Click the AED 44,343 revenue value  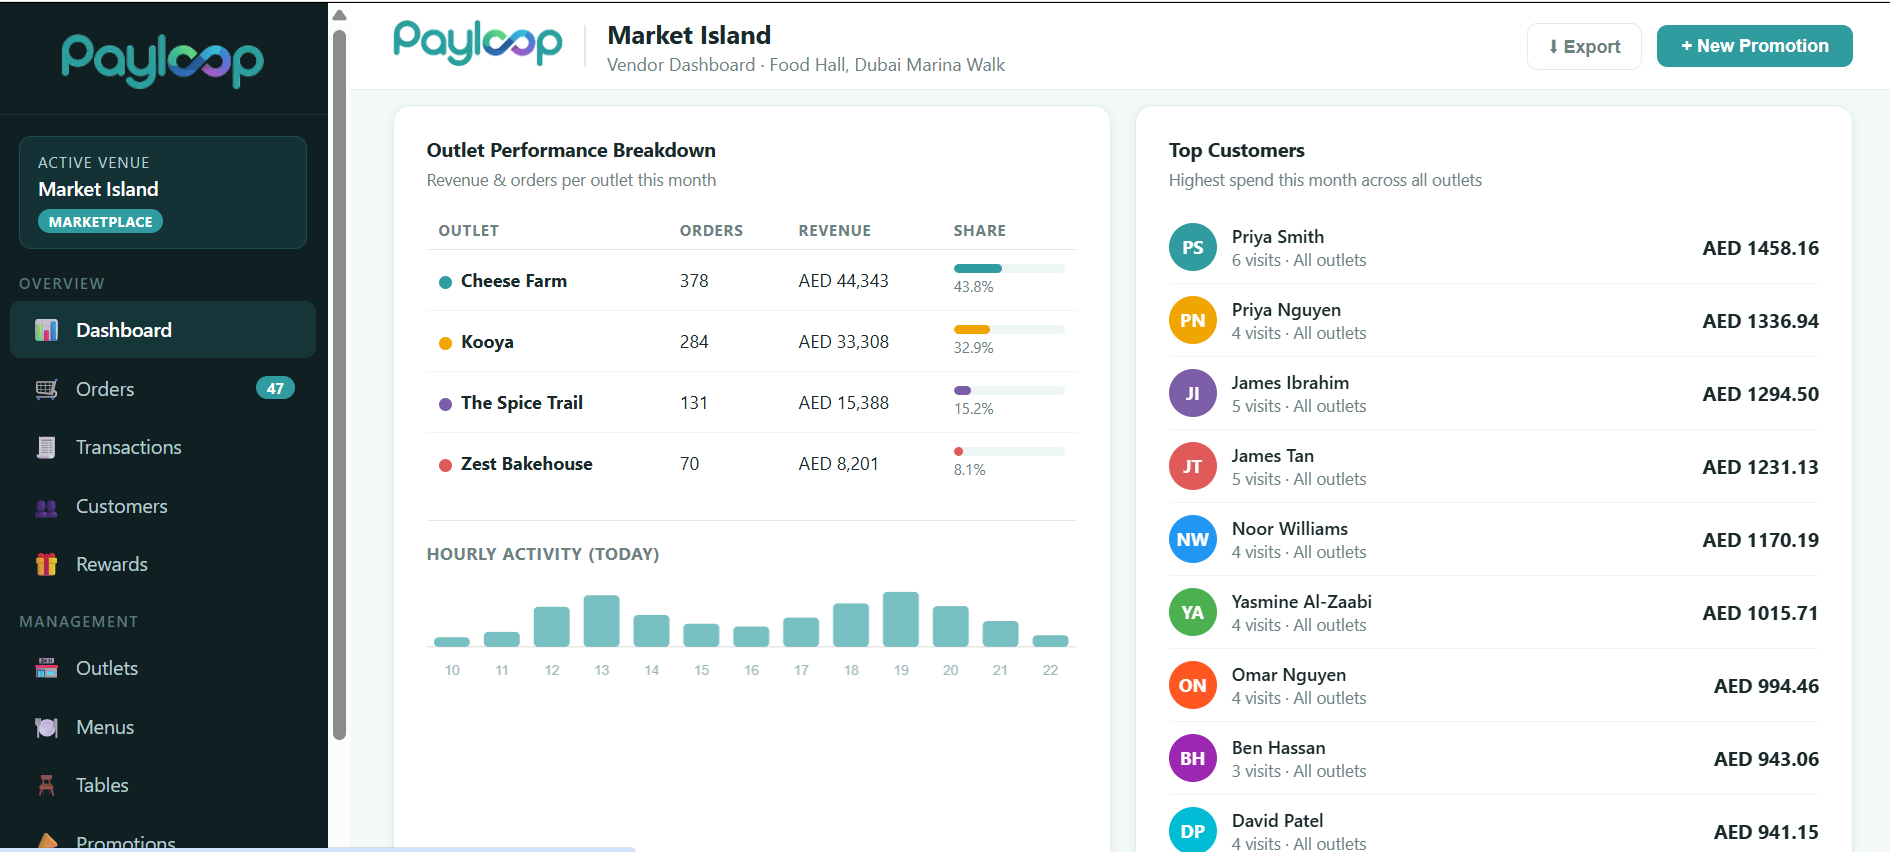tap(843, 281)
